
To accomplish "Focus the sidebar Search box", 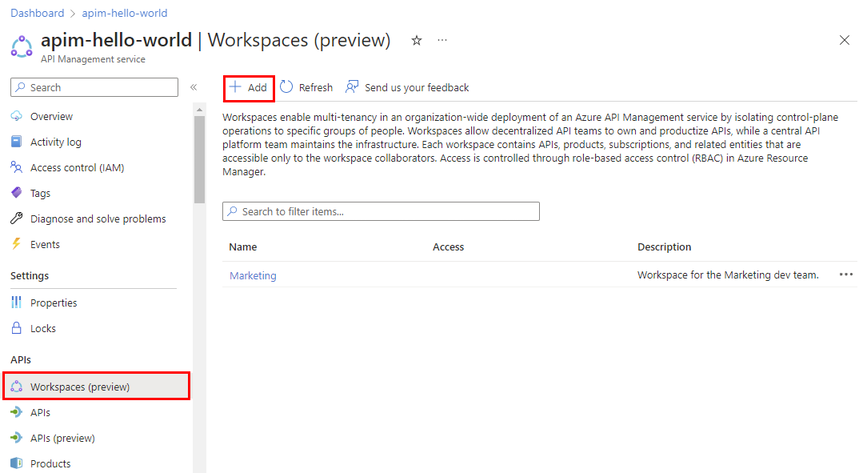I will pyautogui.click(x=94, y=87).
